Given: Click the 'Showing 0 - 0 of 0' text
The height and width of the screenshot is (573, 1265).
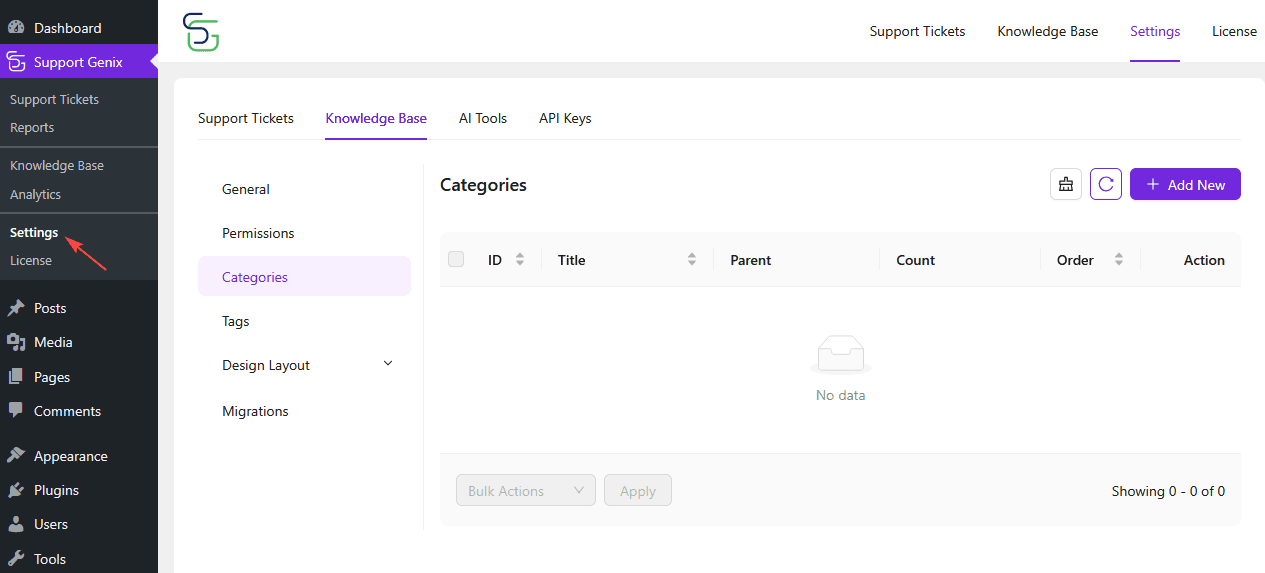Looking at the screenshot, I should tap(1168, 491).
